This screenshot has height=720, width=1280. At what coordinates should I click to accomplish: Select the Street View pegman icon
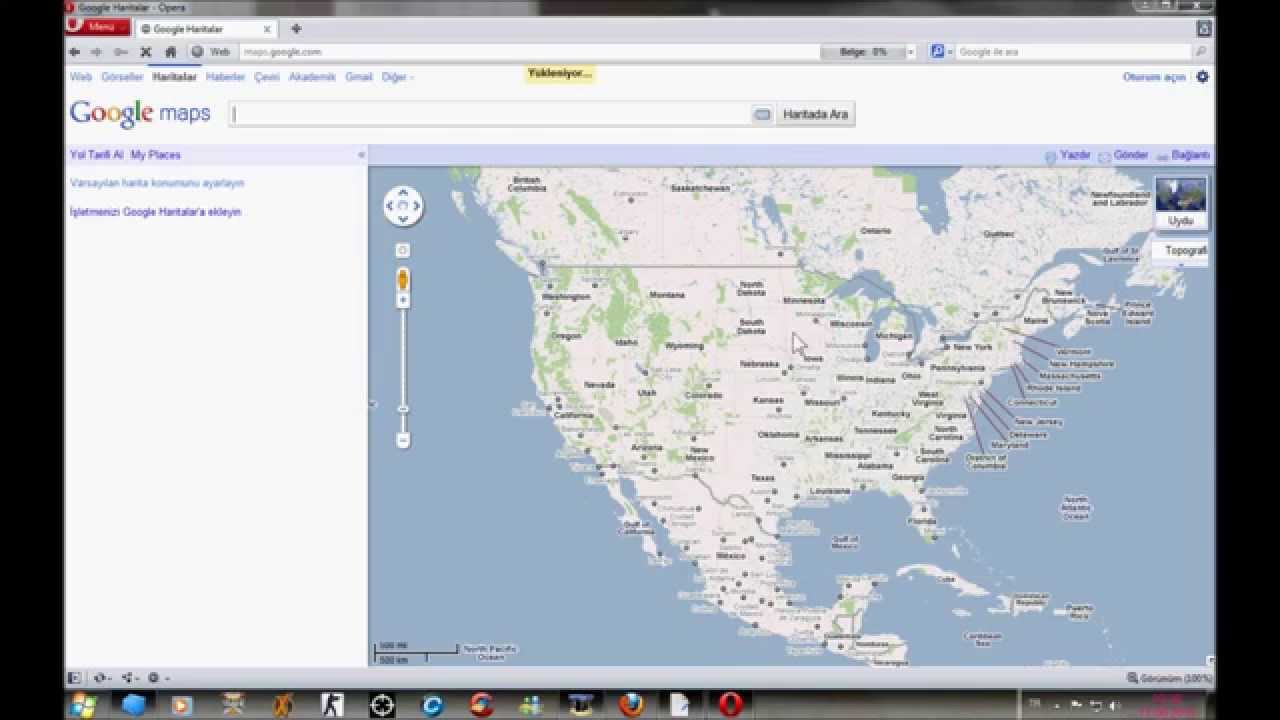pos(403,279)
